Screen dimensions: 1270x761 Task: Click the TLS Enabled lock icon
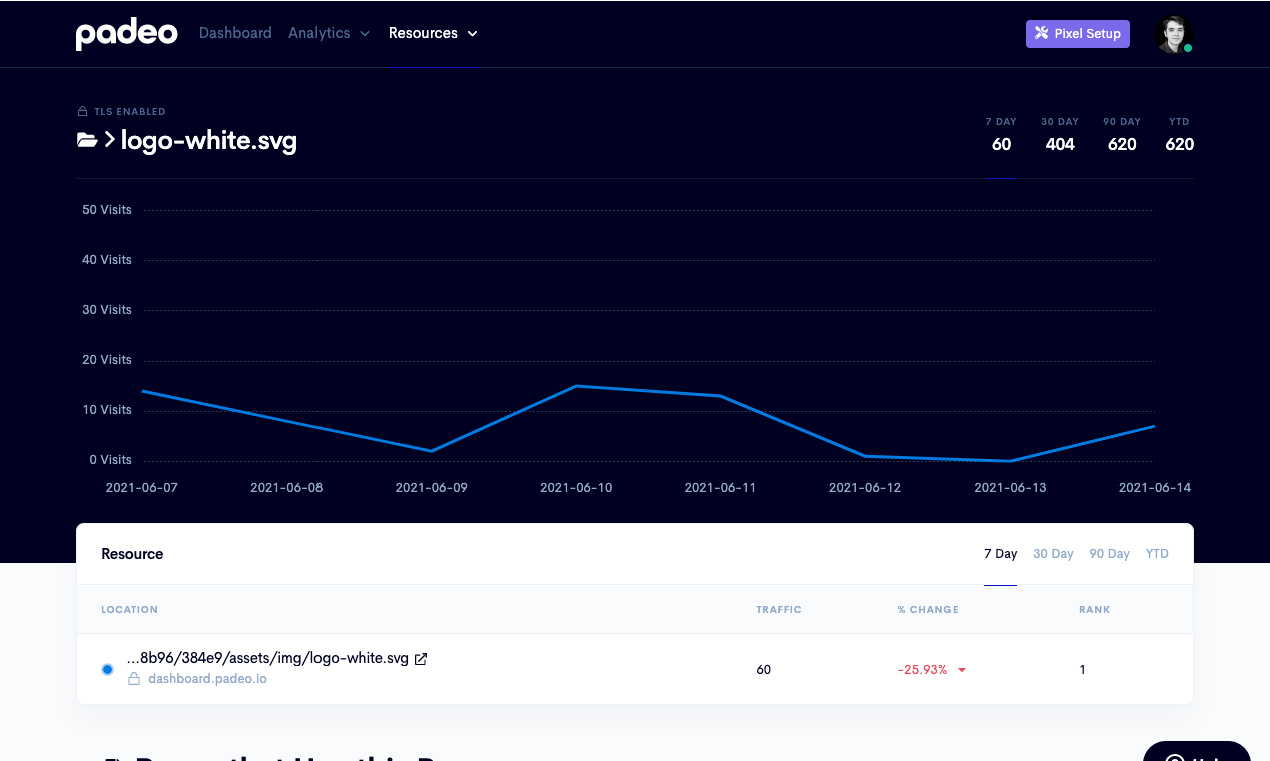82,112
